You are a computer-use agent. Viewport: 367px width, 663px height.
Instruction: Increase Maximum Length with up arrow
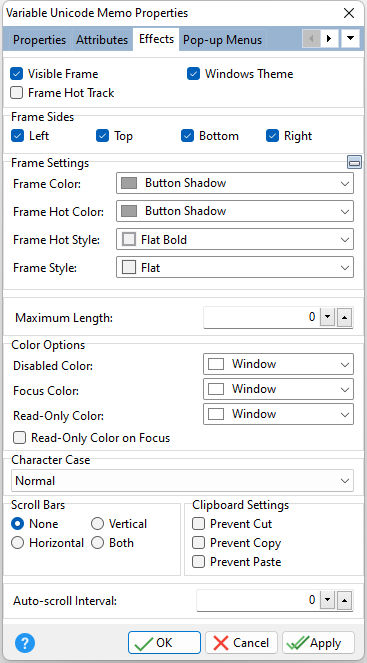(x=345, y=318)
